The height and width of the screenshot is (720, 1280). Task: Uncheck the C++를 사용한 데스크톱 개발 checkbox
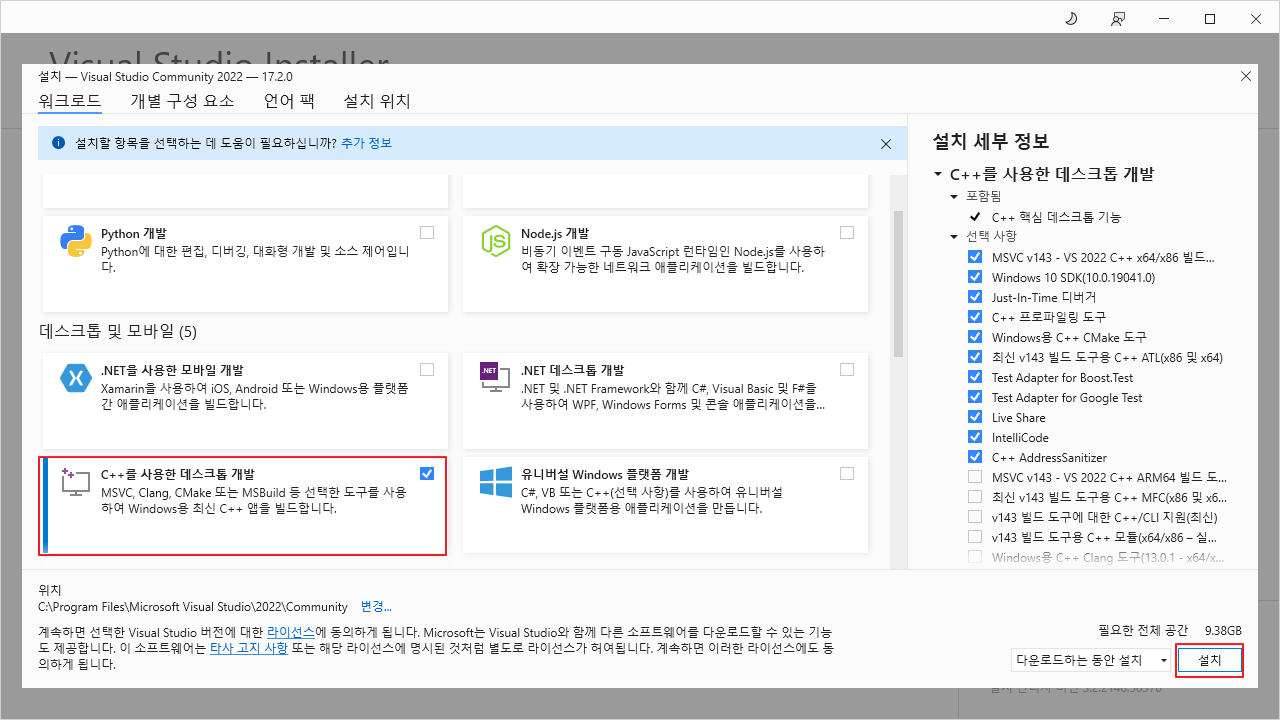[x=427, y=473]
